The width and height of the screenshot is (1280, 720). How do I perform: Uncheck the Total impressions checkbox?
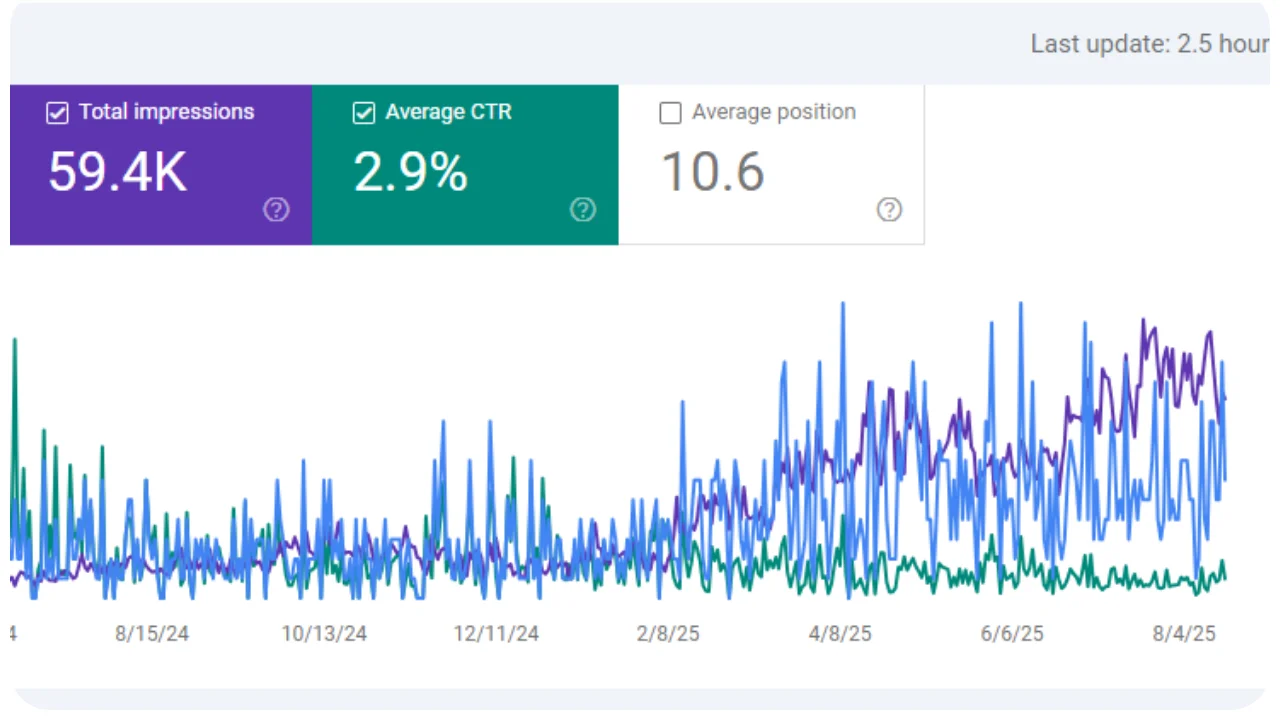[57, 113]
